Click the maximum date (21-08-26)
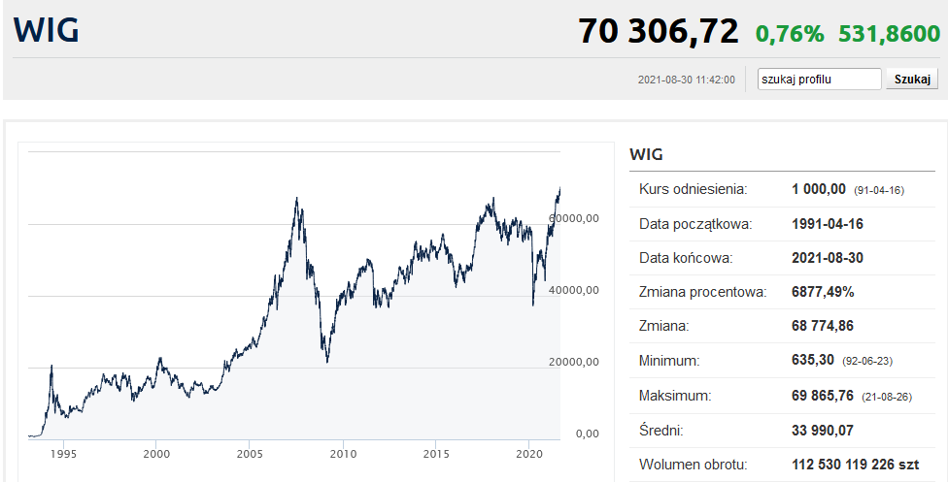 tap(886, 397)
